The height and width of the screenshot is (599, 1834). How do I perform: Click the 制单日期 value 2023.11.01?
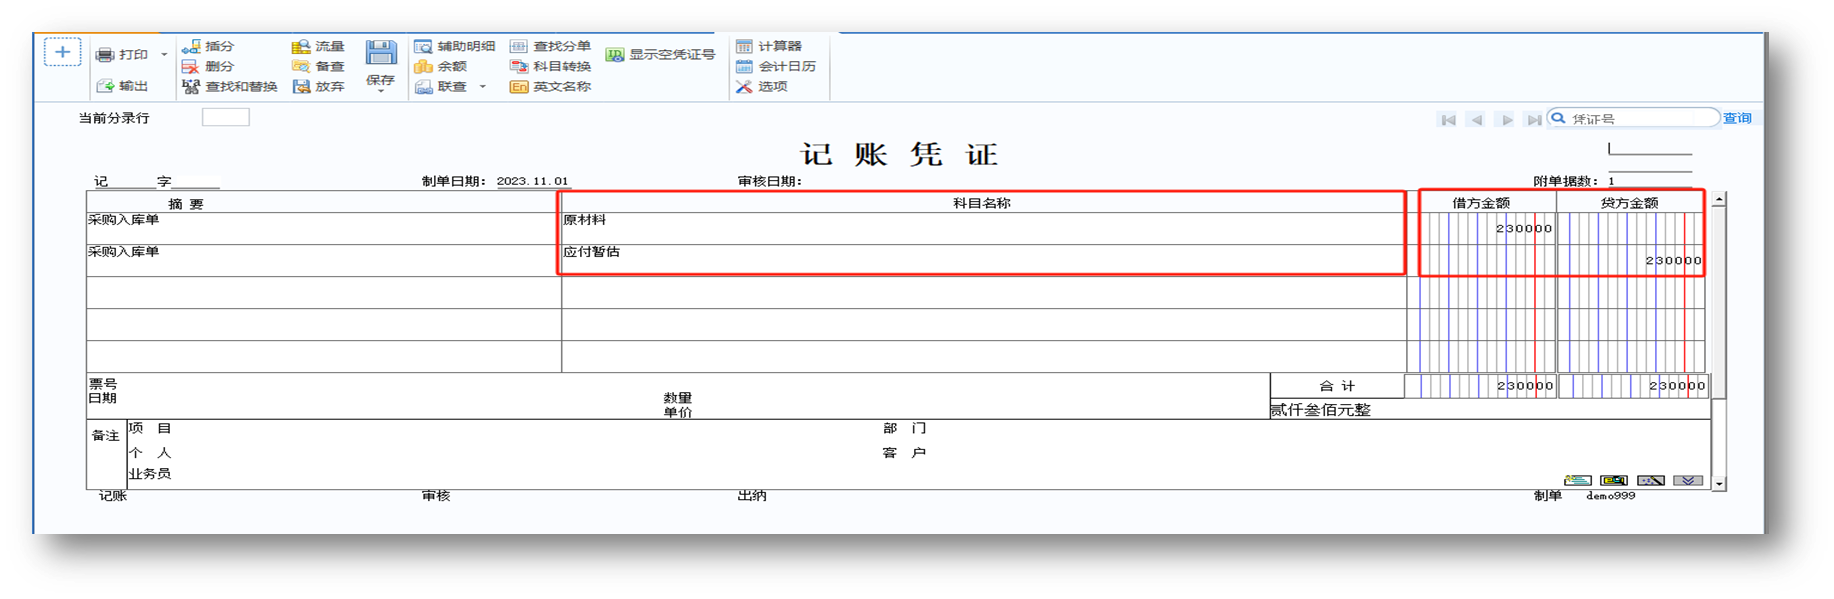point(533,181)
